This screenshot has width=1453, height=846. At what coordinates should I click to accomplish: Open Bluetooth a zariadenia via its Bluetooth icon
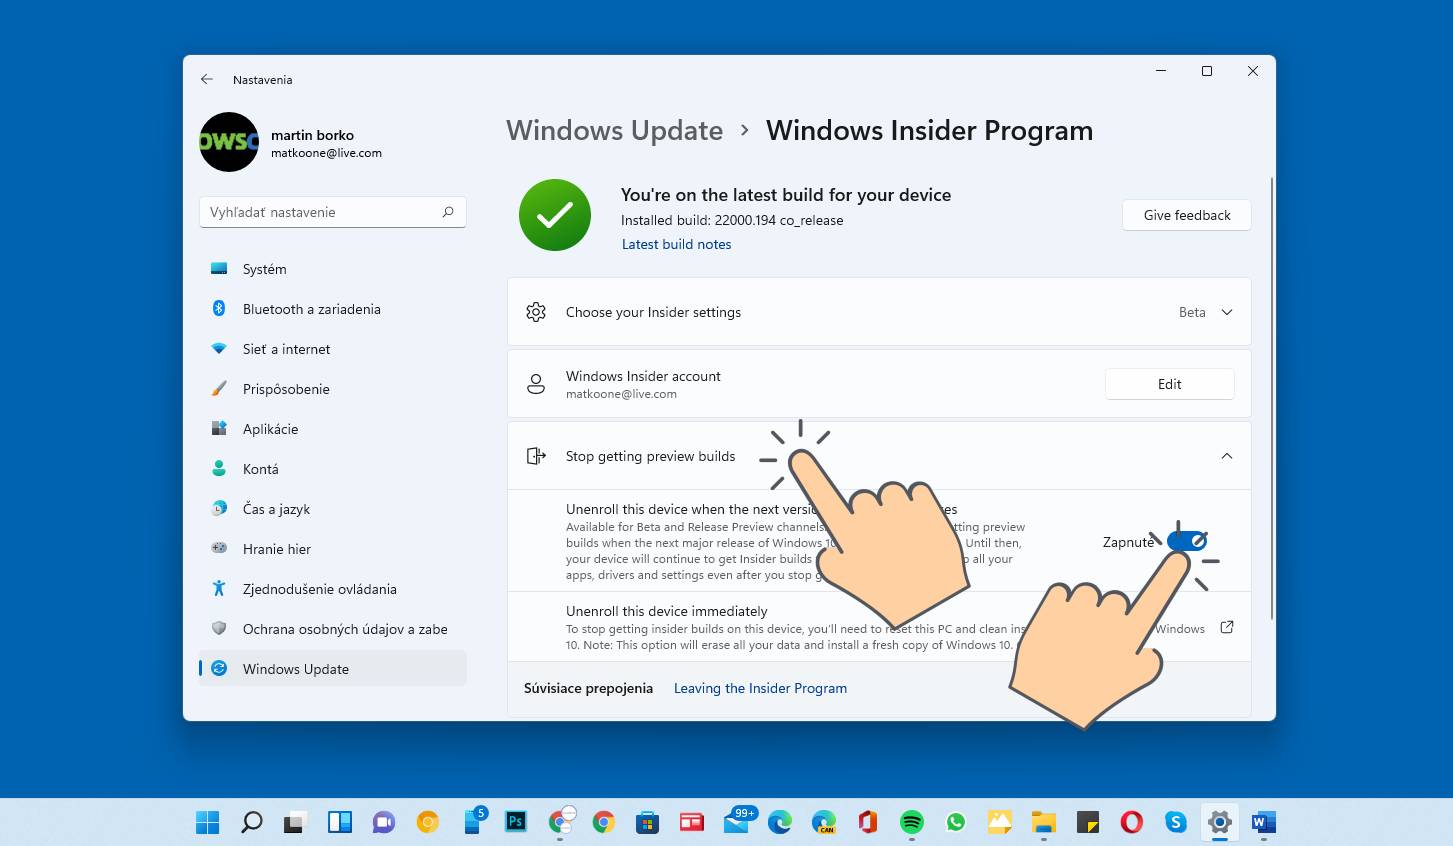(x=219, y=308)
